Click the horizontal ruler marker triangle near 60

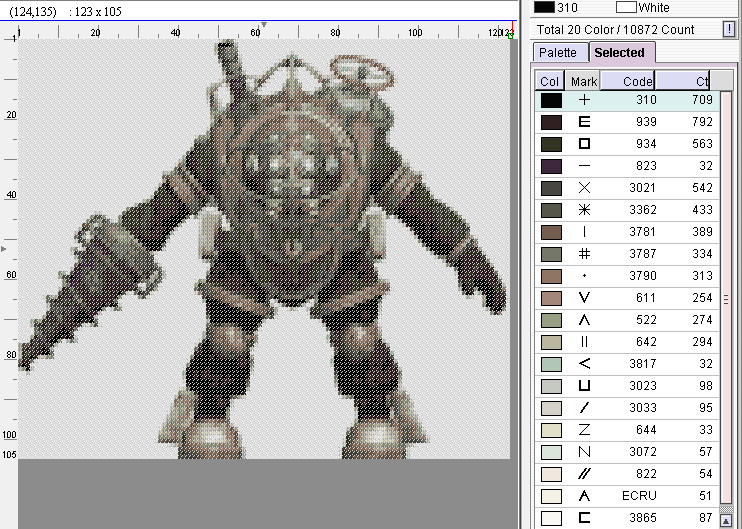264,25
